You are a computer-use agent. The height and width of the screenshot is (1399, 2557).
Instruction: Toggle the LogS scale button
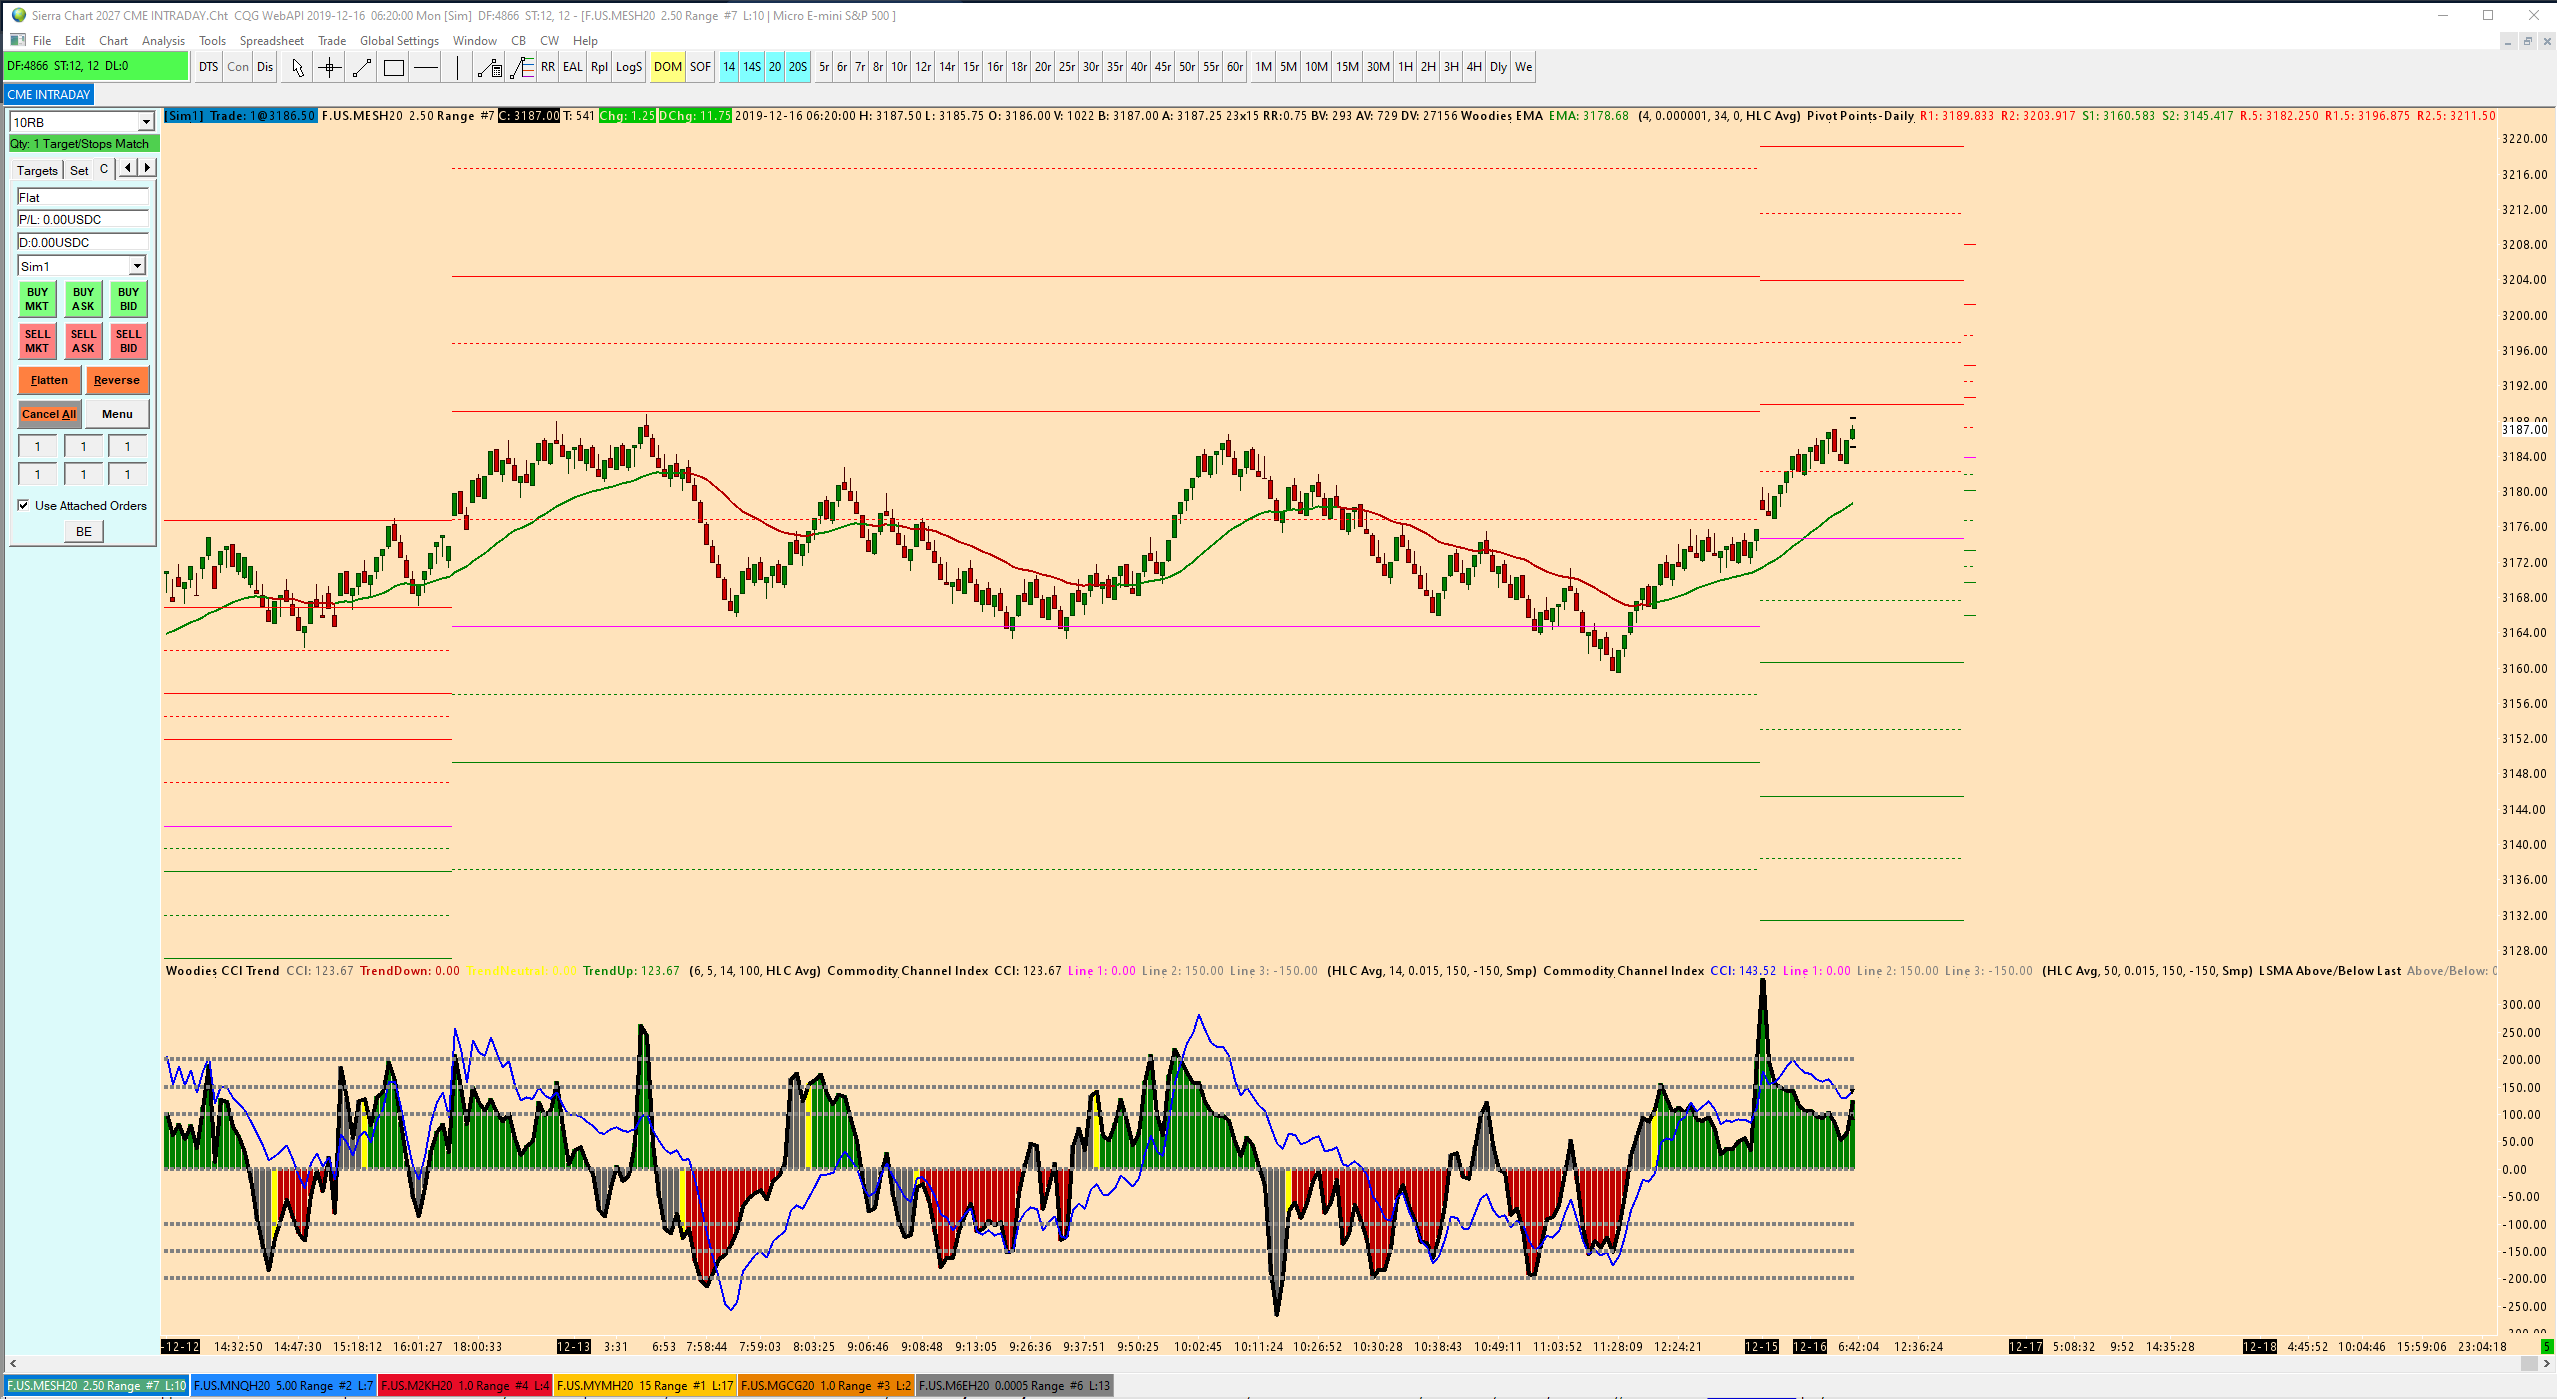click(x=628, y=67)
